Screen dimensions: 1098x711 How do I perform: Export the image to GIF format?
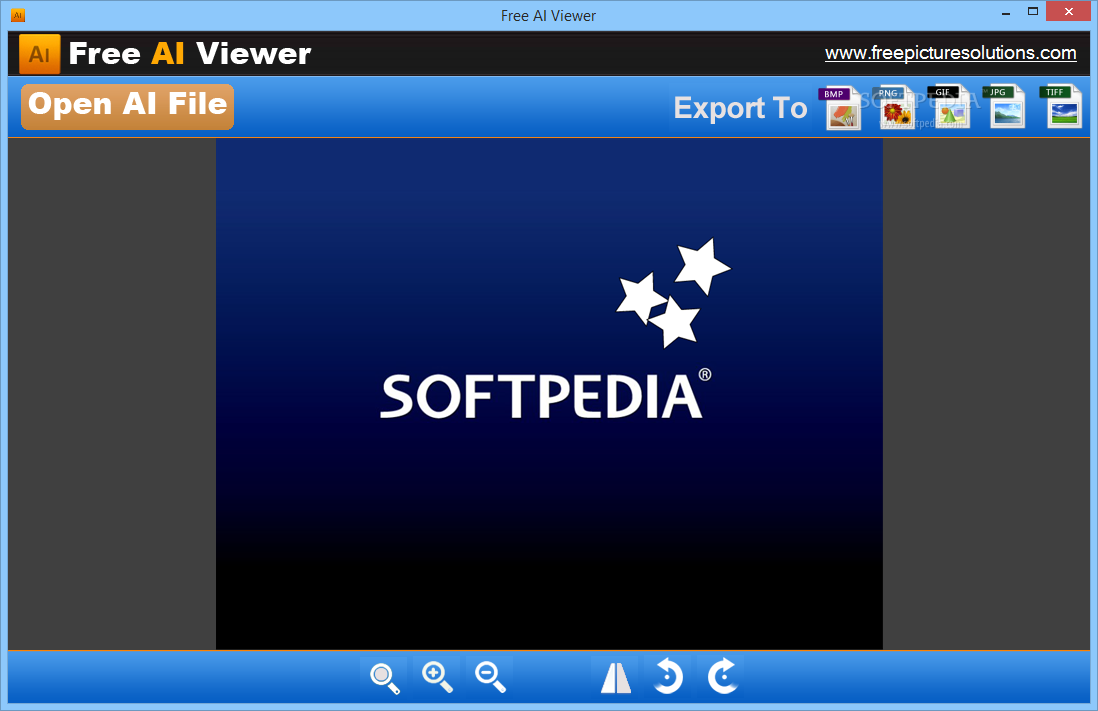tap(950, 107)
